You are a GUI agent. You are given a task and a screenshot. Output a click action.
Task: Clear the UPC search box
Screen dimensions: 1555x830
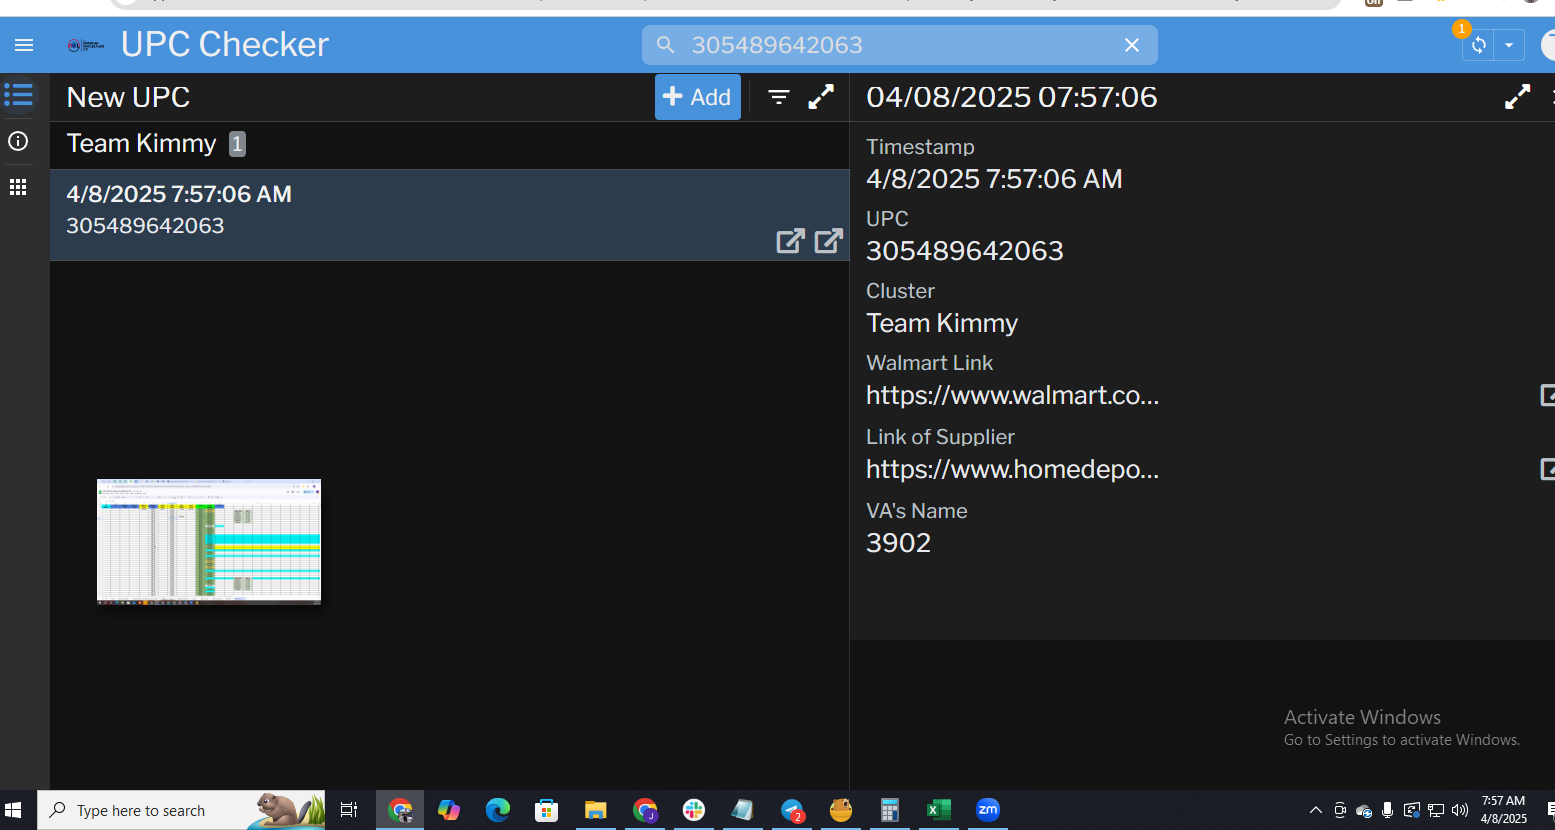[1131, 45]
